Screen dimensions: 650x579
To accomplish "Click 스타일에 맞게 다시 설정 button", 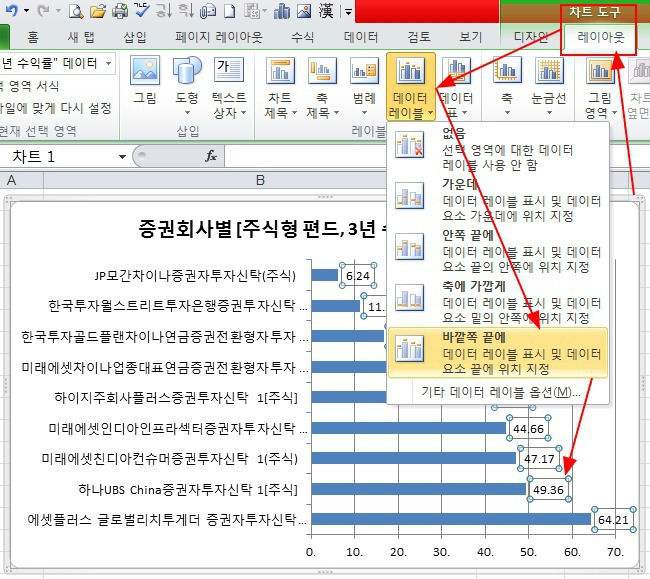I will [56, 108].
